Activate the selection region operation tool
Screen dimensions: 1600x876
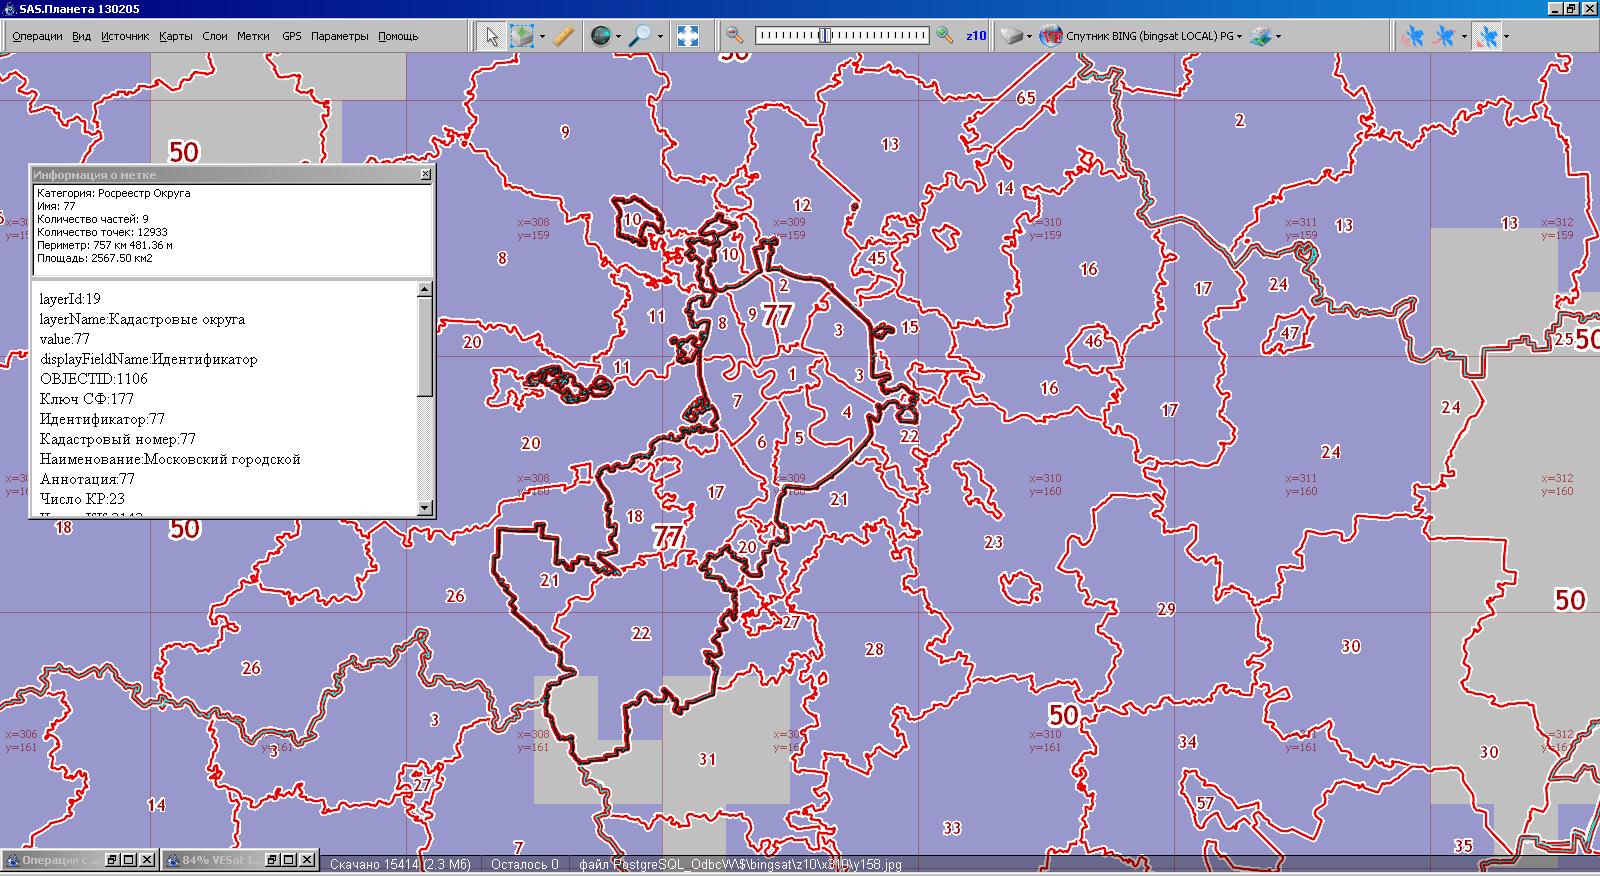click(522, 36)
